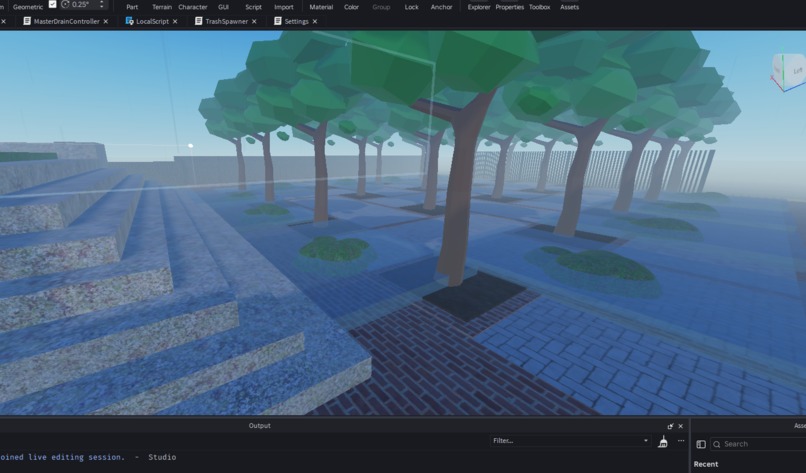Click the Script toolbar button
806x473 pixels.
[x=253, y=7]
